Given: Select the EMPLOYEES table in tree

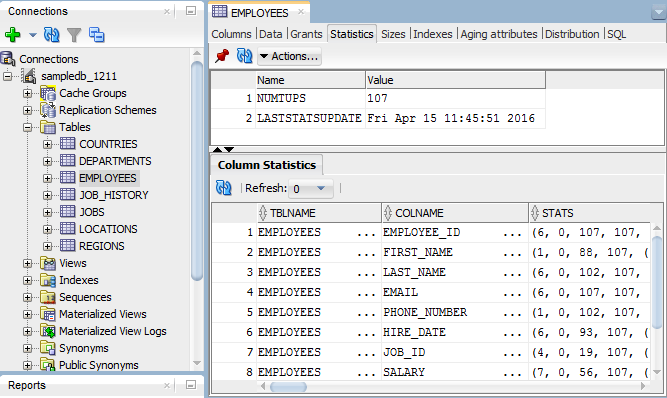Looking at the screenshot, I should coord(108,178).
